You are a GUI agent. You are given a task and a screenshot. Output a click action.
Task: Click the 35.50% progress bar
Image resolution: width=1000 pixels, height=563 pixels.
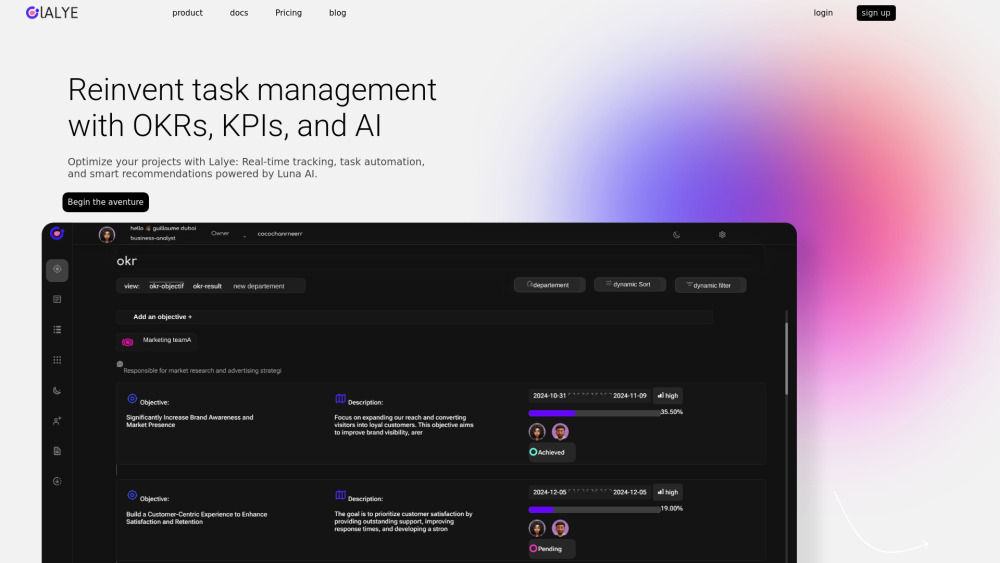click(594, 412)
